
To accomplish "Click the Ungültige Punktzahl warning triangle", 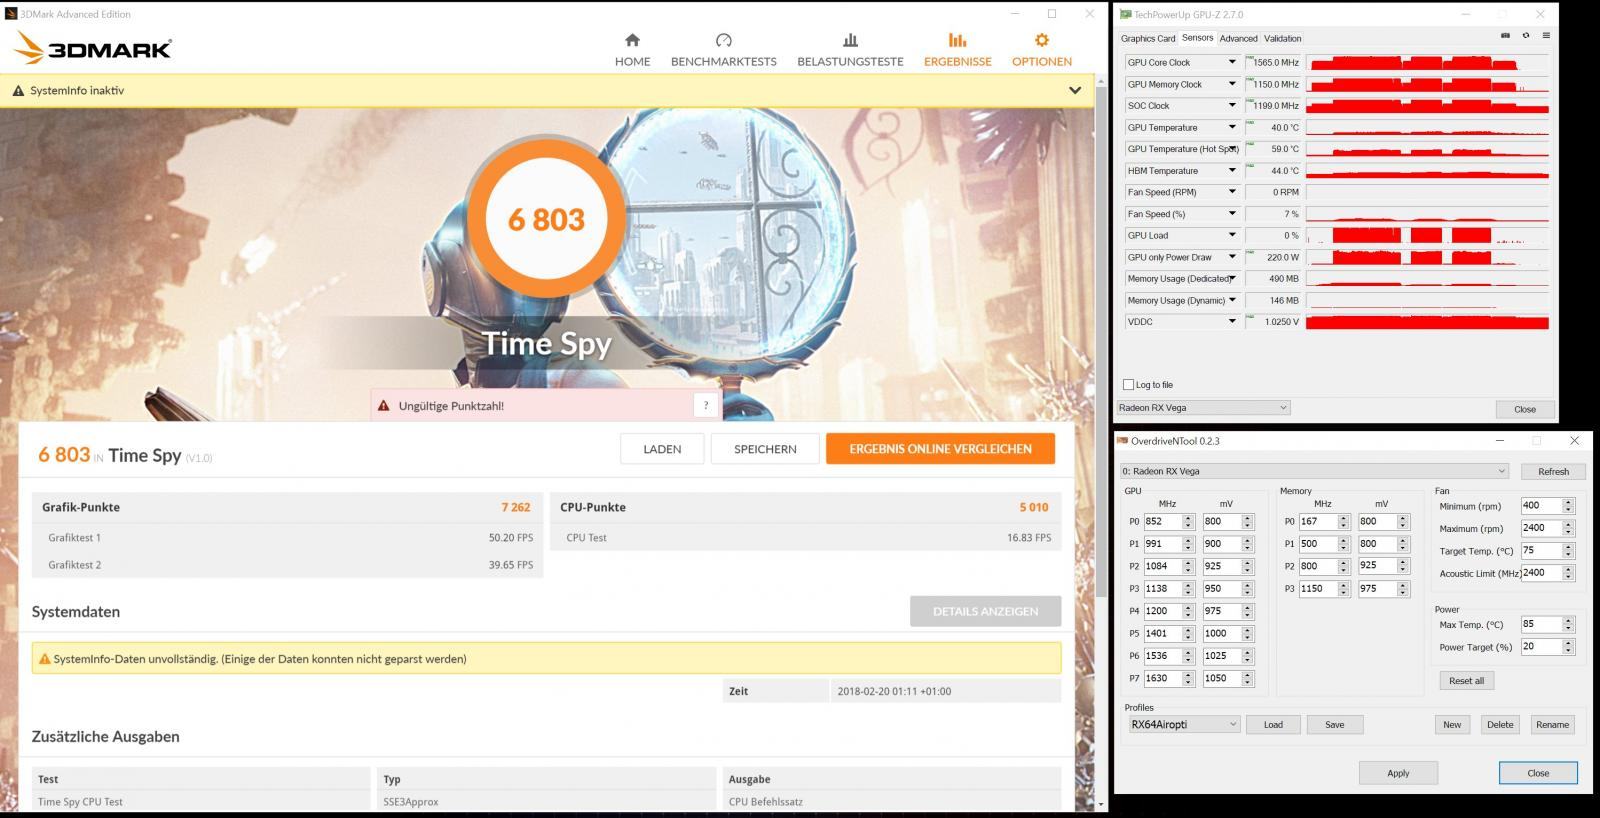I will click(383, 406).
